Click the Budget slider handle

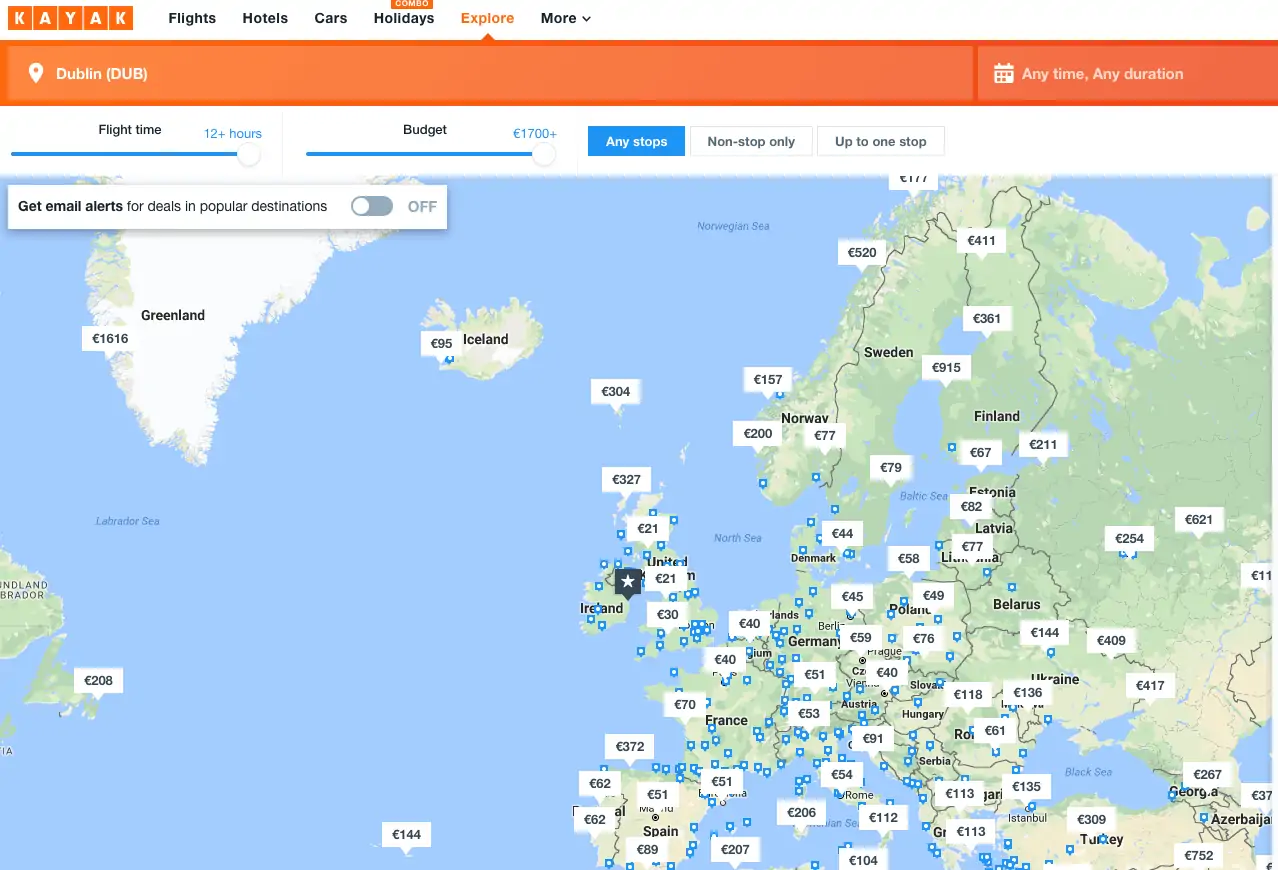544,154
